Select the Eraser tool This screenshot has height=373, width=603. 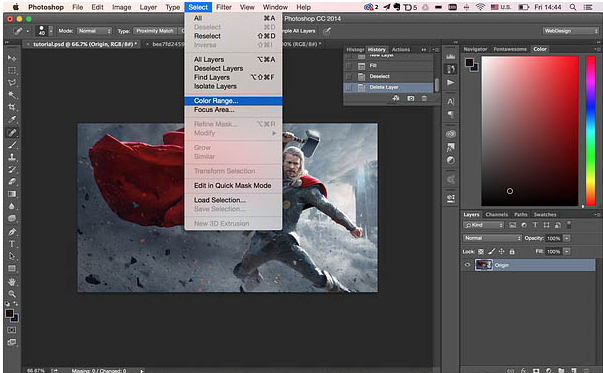tap(12, 182)
